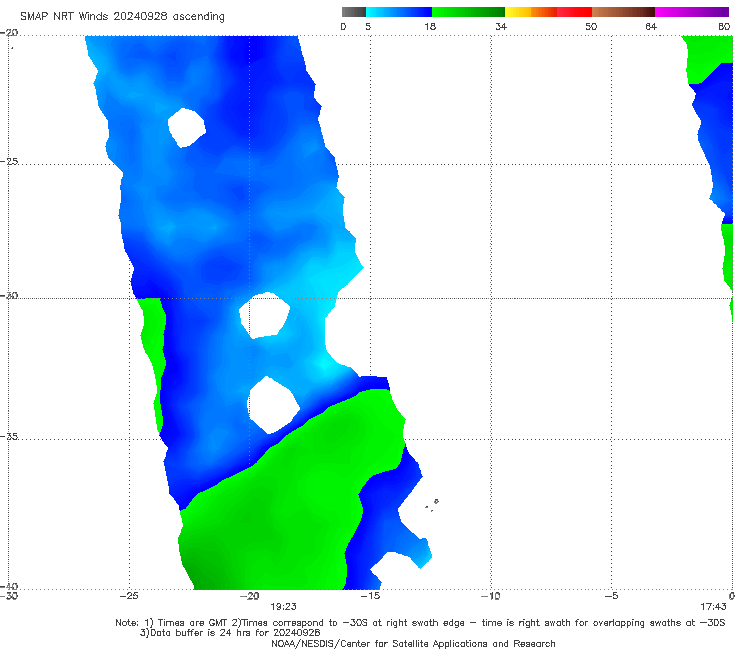Click the '-10' longitude label on bottom axis

click(490, 596)
